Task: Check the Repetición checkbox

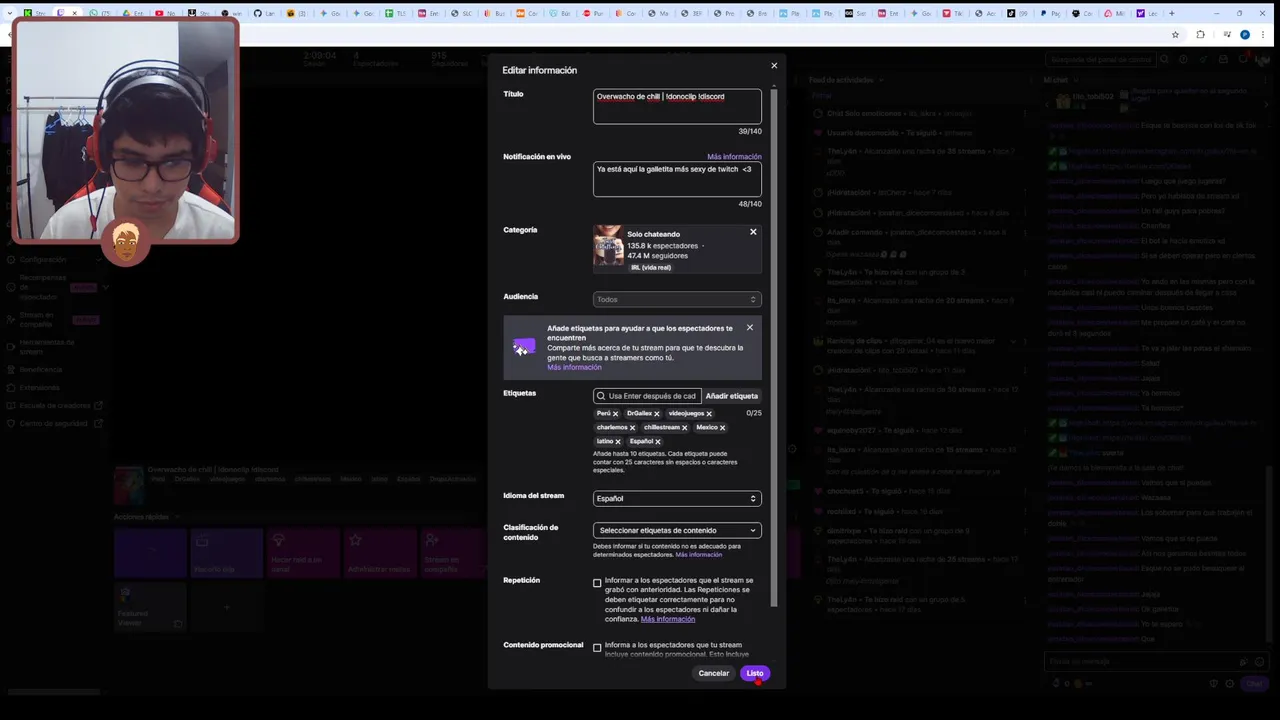Action: [x=597, y=583]
